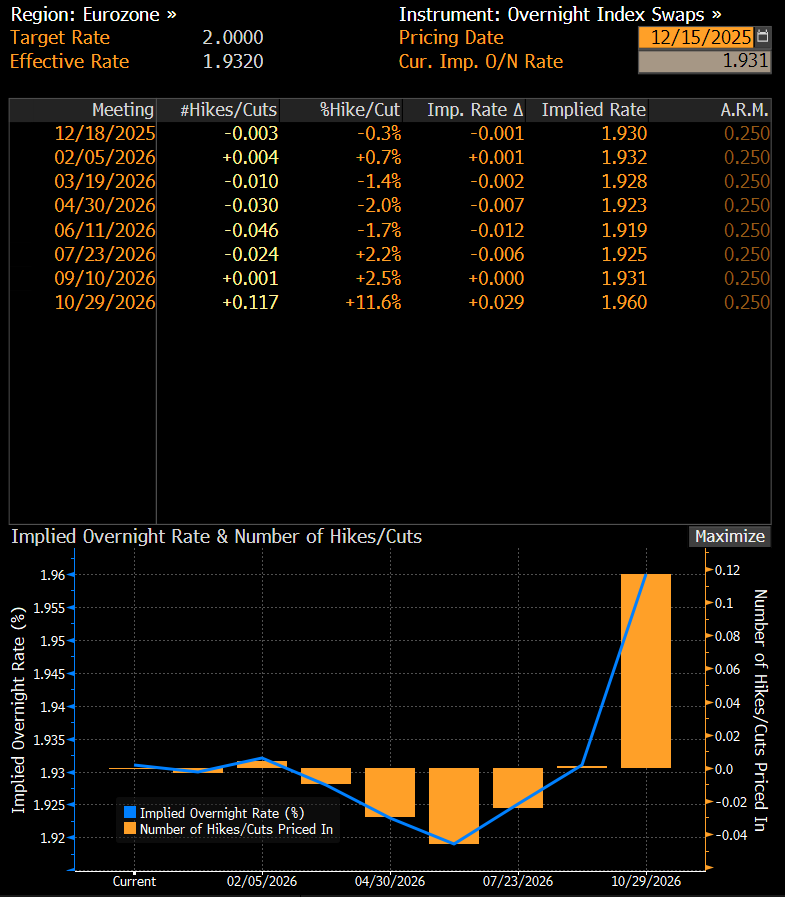Open the Instrument: Overnight Index Swaps dropdown
Screen dimensions: 785x897
(x=560, y=14)
